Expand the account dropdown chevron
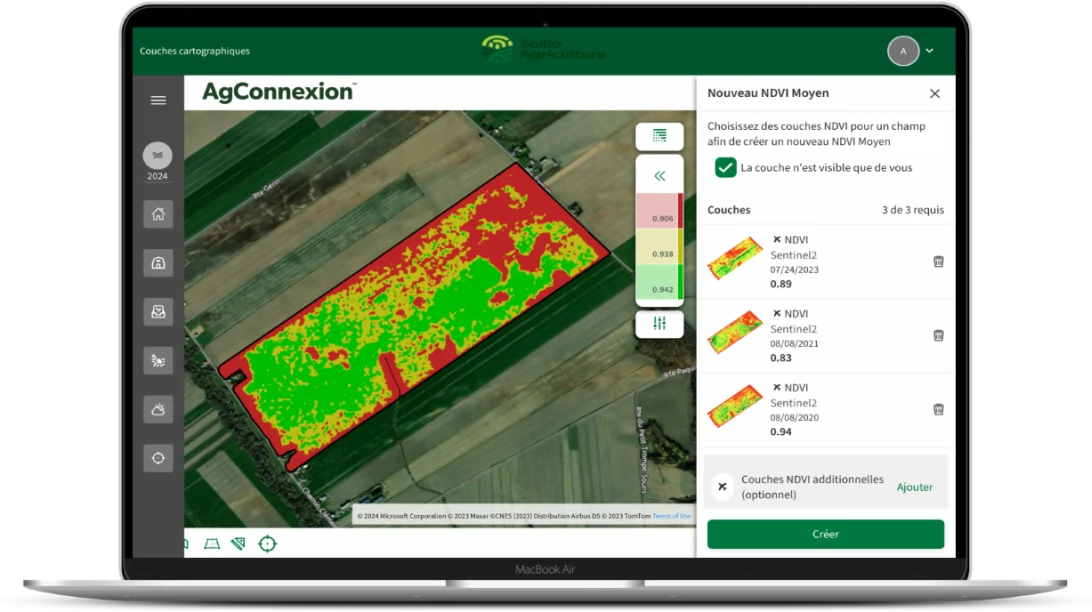The width and height of the screenshot is (1092, 612). 930,51
